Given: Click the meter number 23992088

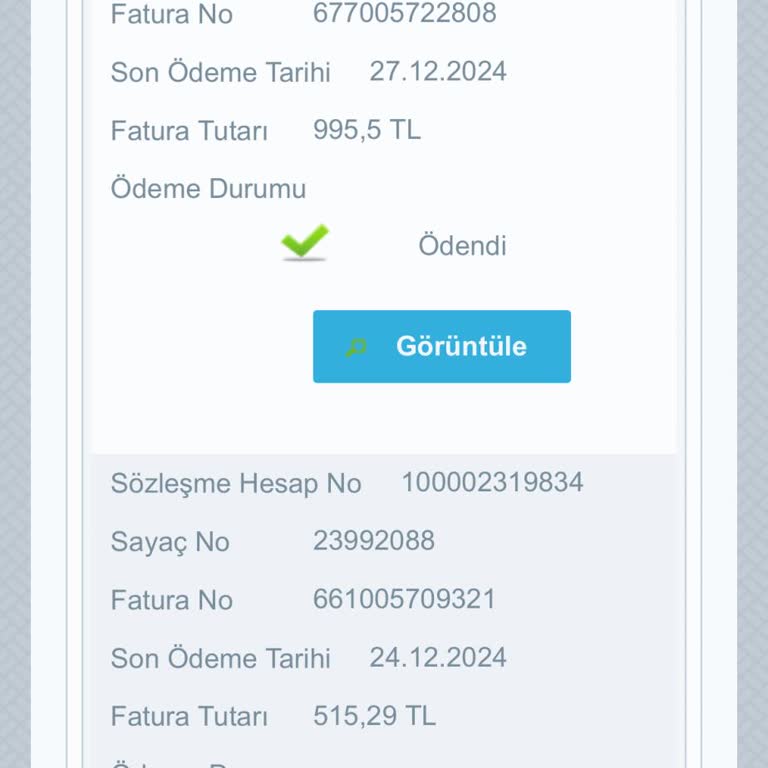Looking at the screenshot, I should tap(374, 541).
